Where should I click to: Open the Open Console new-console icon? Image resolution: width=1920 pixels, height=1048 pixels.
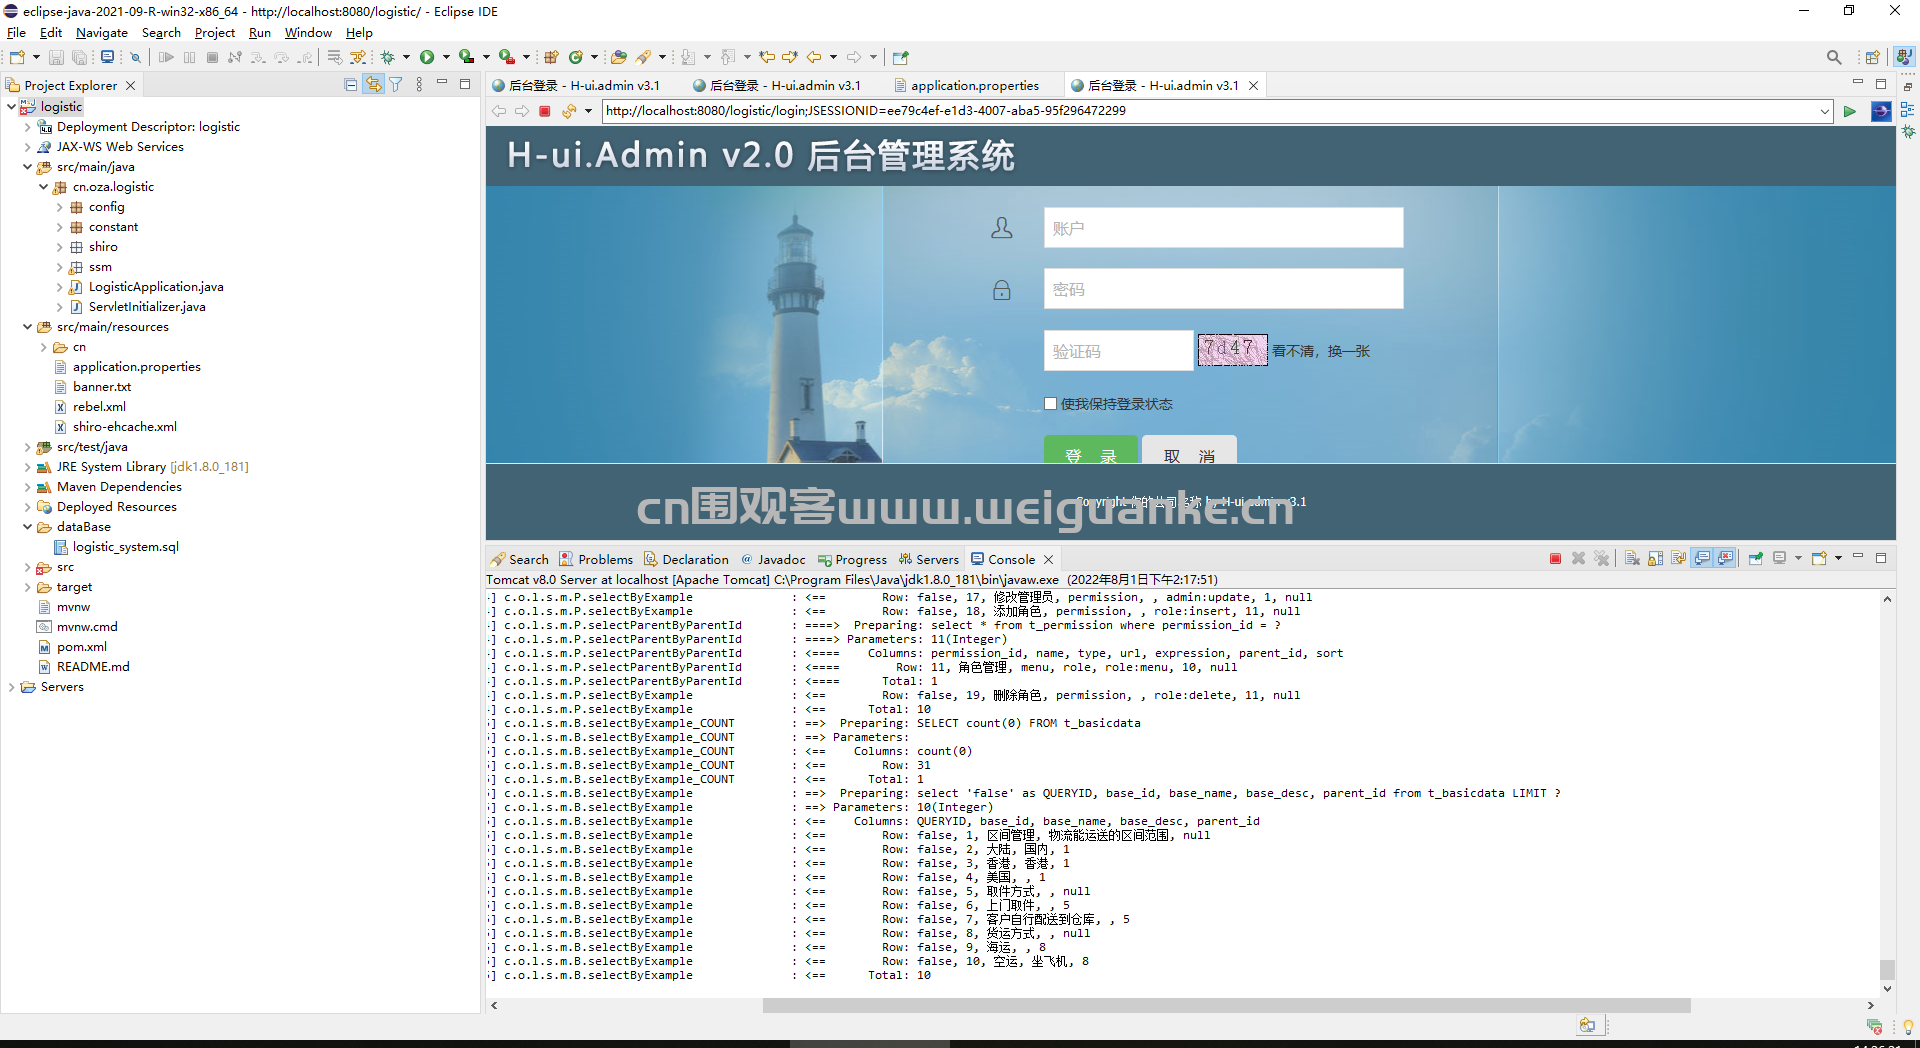coord(1820,558)
